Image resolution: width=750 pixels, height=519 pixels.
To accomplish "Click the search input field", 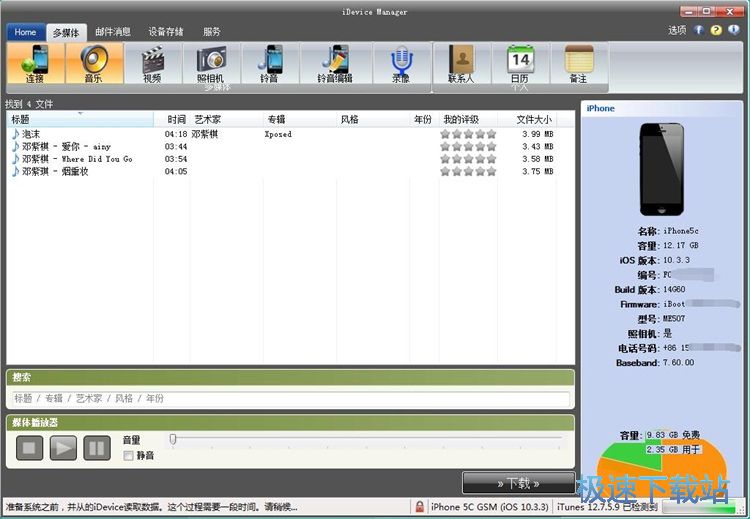I will [290, 398].
